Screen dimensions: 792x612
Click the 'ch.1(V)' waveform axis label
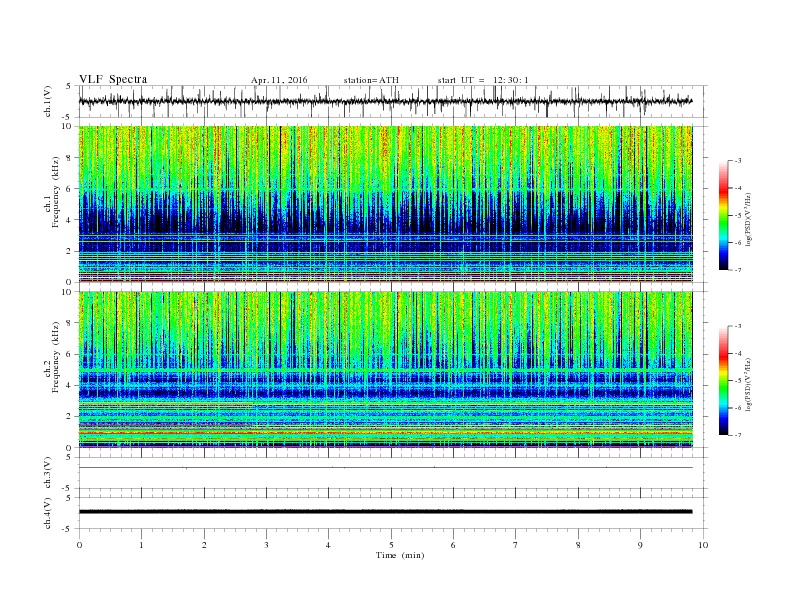pyautogui.click(x=48, y=101)
